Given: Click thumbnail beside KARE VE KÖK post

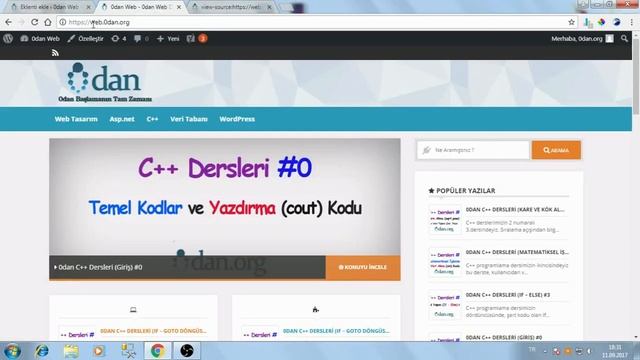Looking at the screenshot, I should pyautogui.click(x=445, y=220).
